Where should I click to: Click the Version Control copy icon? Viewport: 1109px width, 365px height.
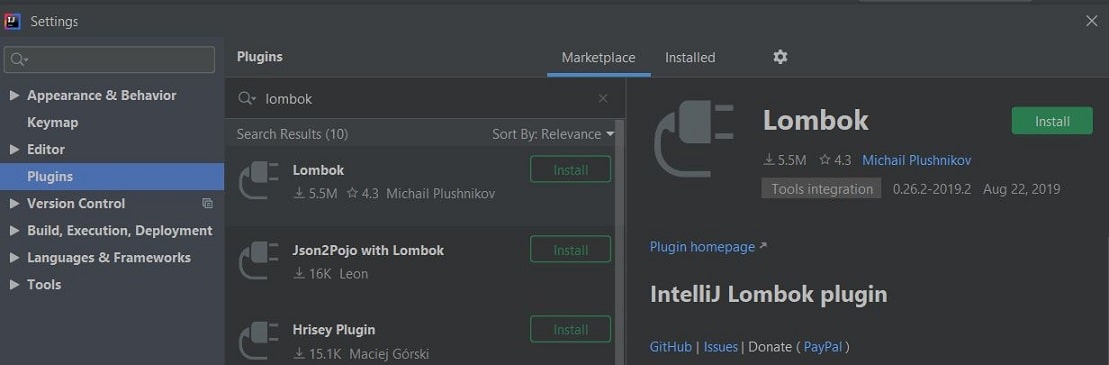coord(207,204)
